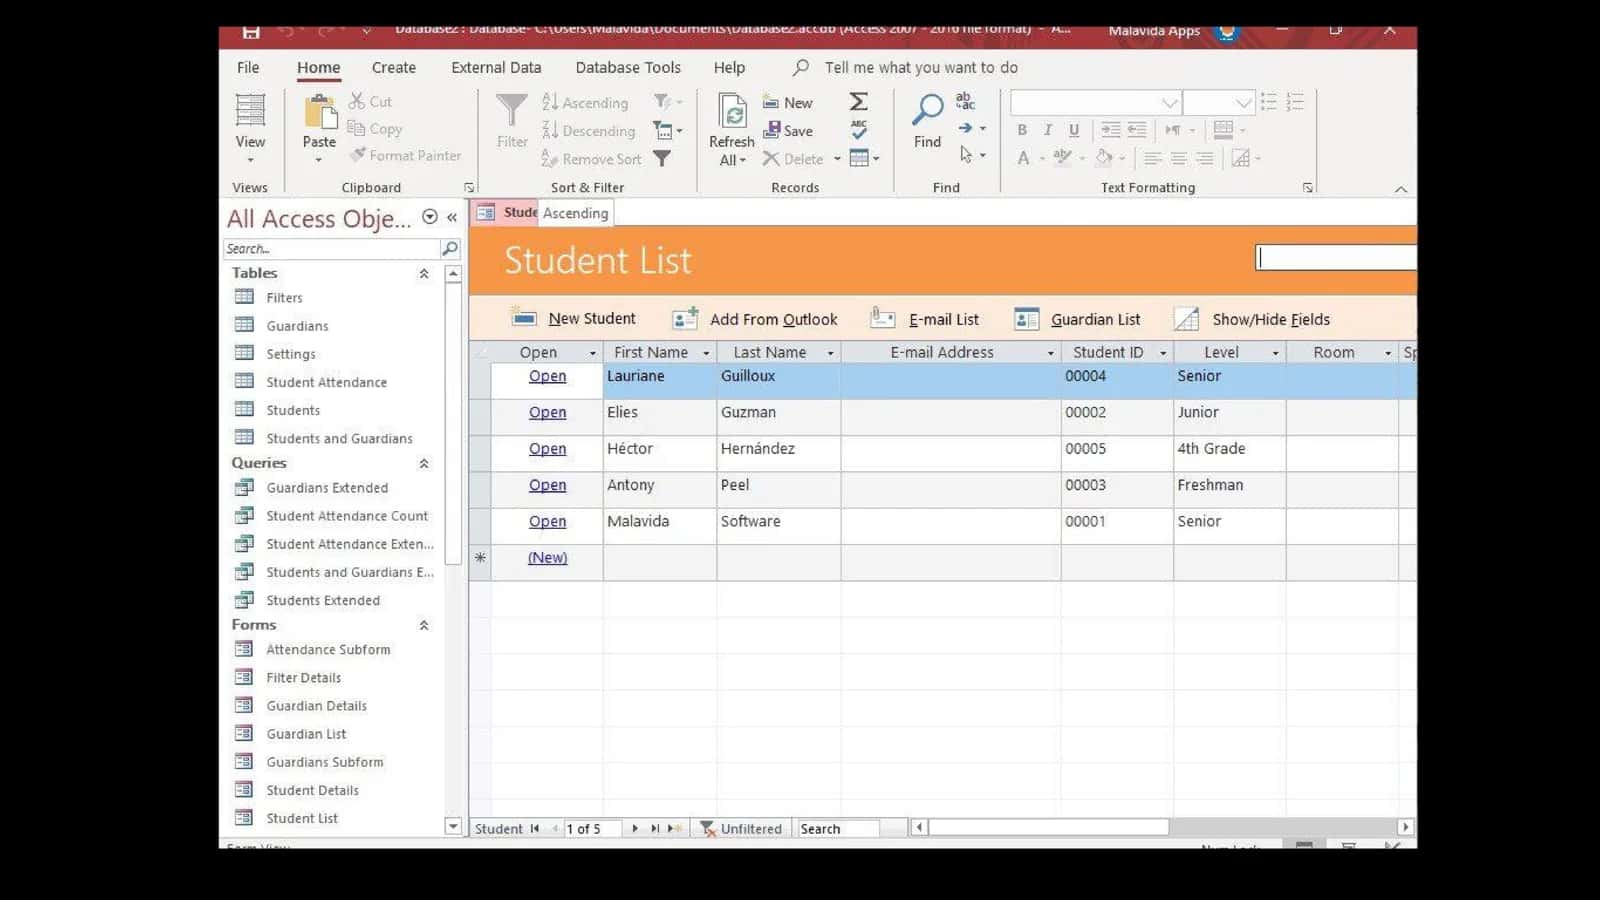The width and height of the screenshot is (1600, 900).
Task: Click the Replace icon
Action: click(x=965, y=101)
